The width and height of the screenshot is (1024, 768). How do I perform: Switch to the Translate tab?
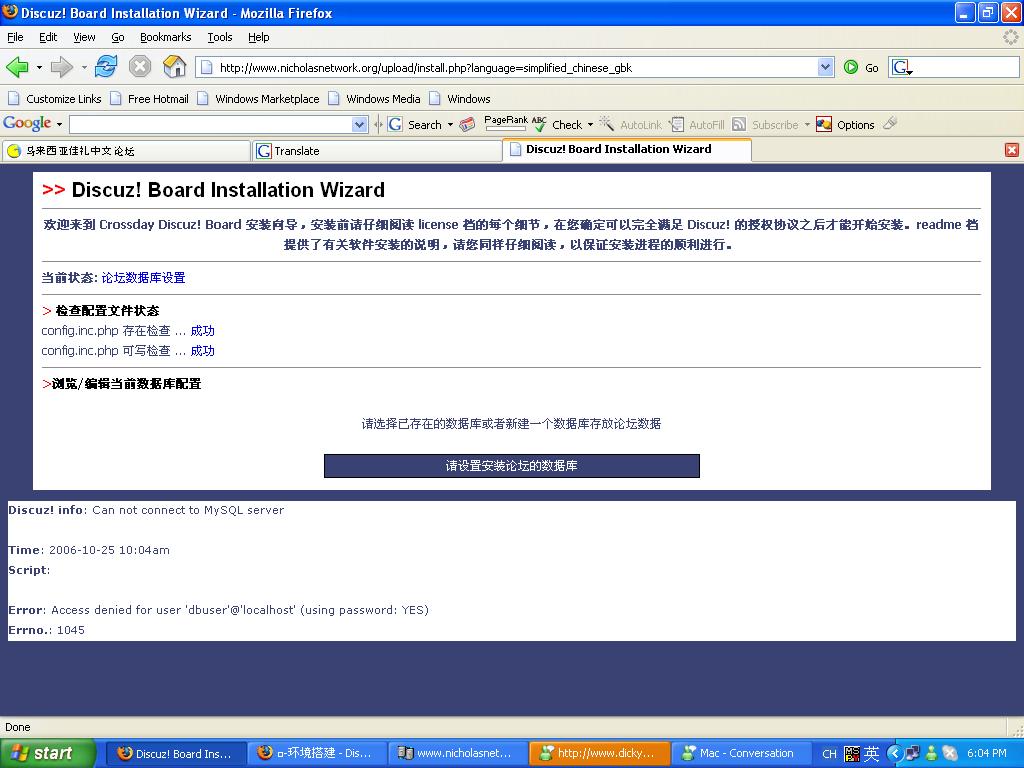click(x=376, y=151)
